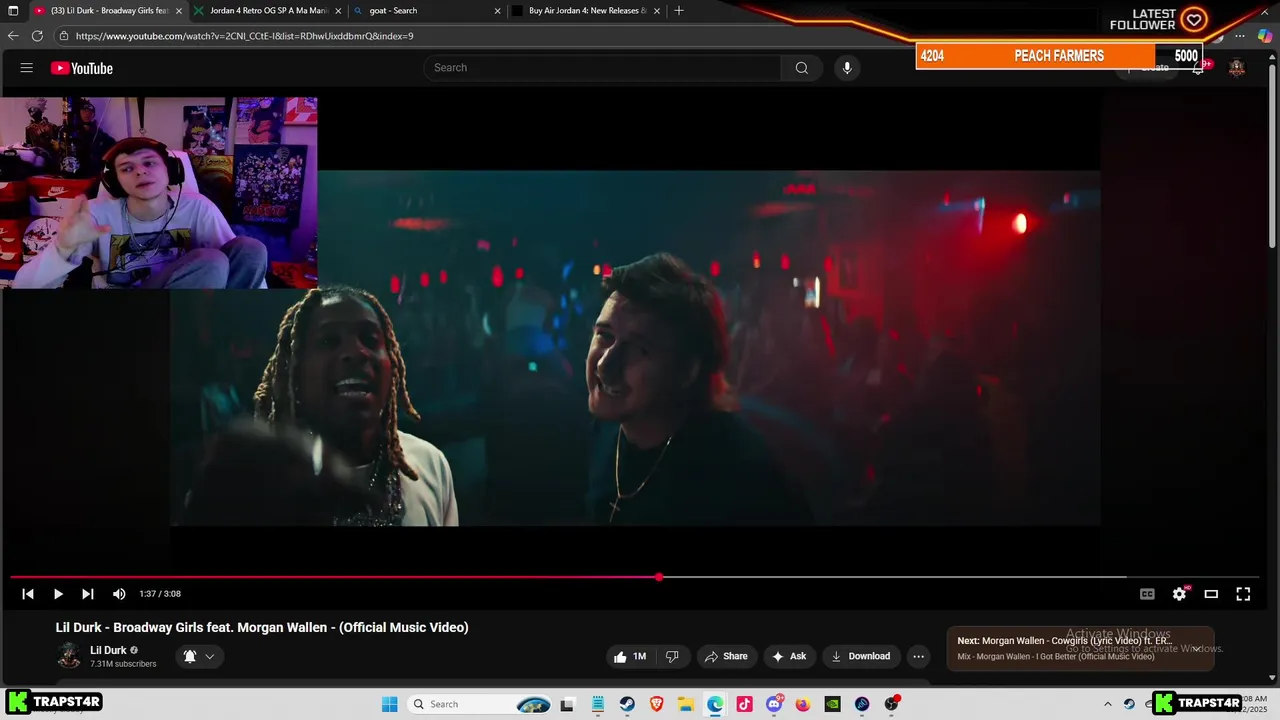Click the video title Broadway Girls text
This screenshot has width=1280, height=720.
point(262,627)
